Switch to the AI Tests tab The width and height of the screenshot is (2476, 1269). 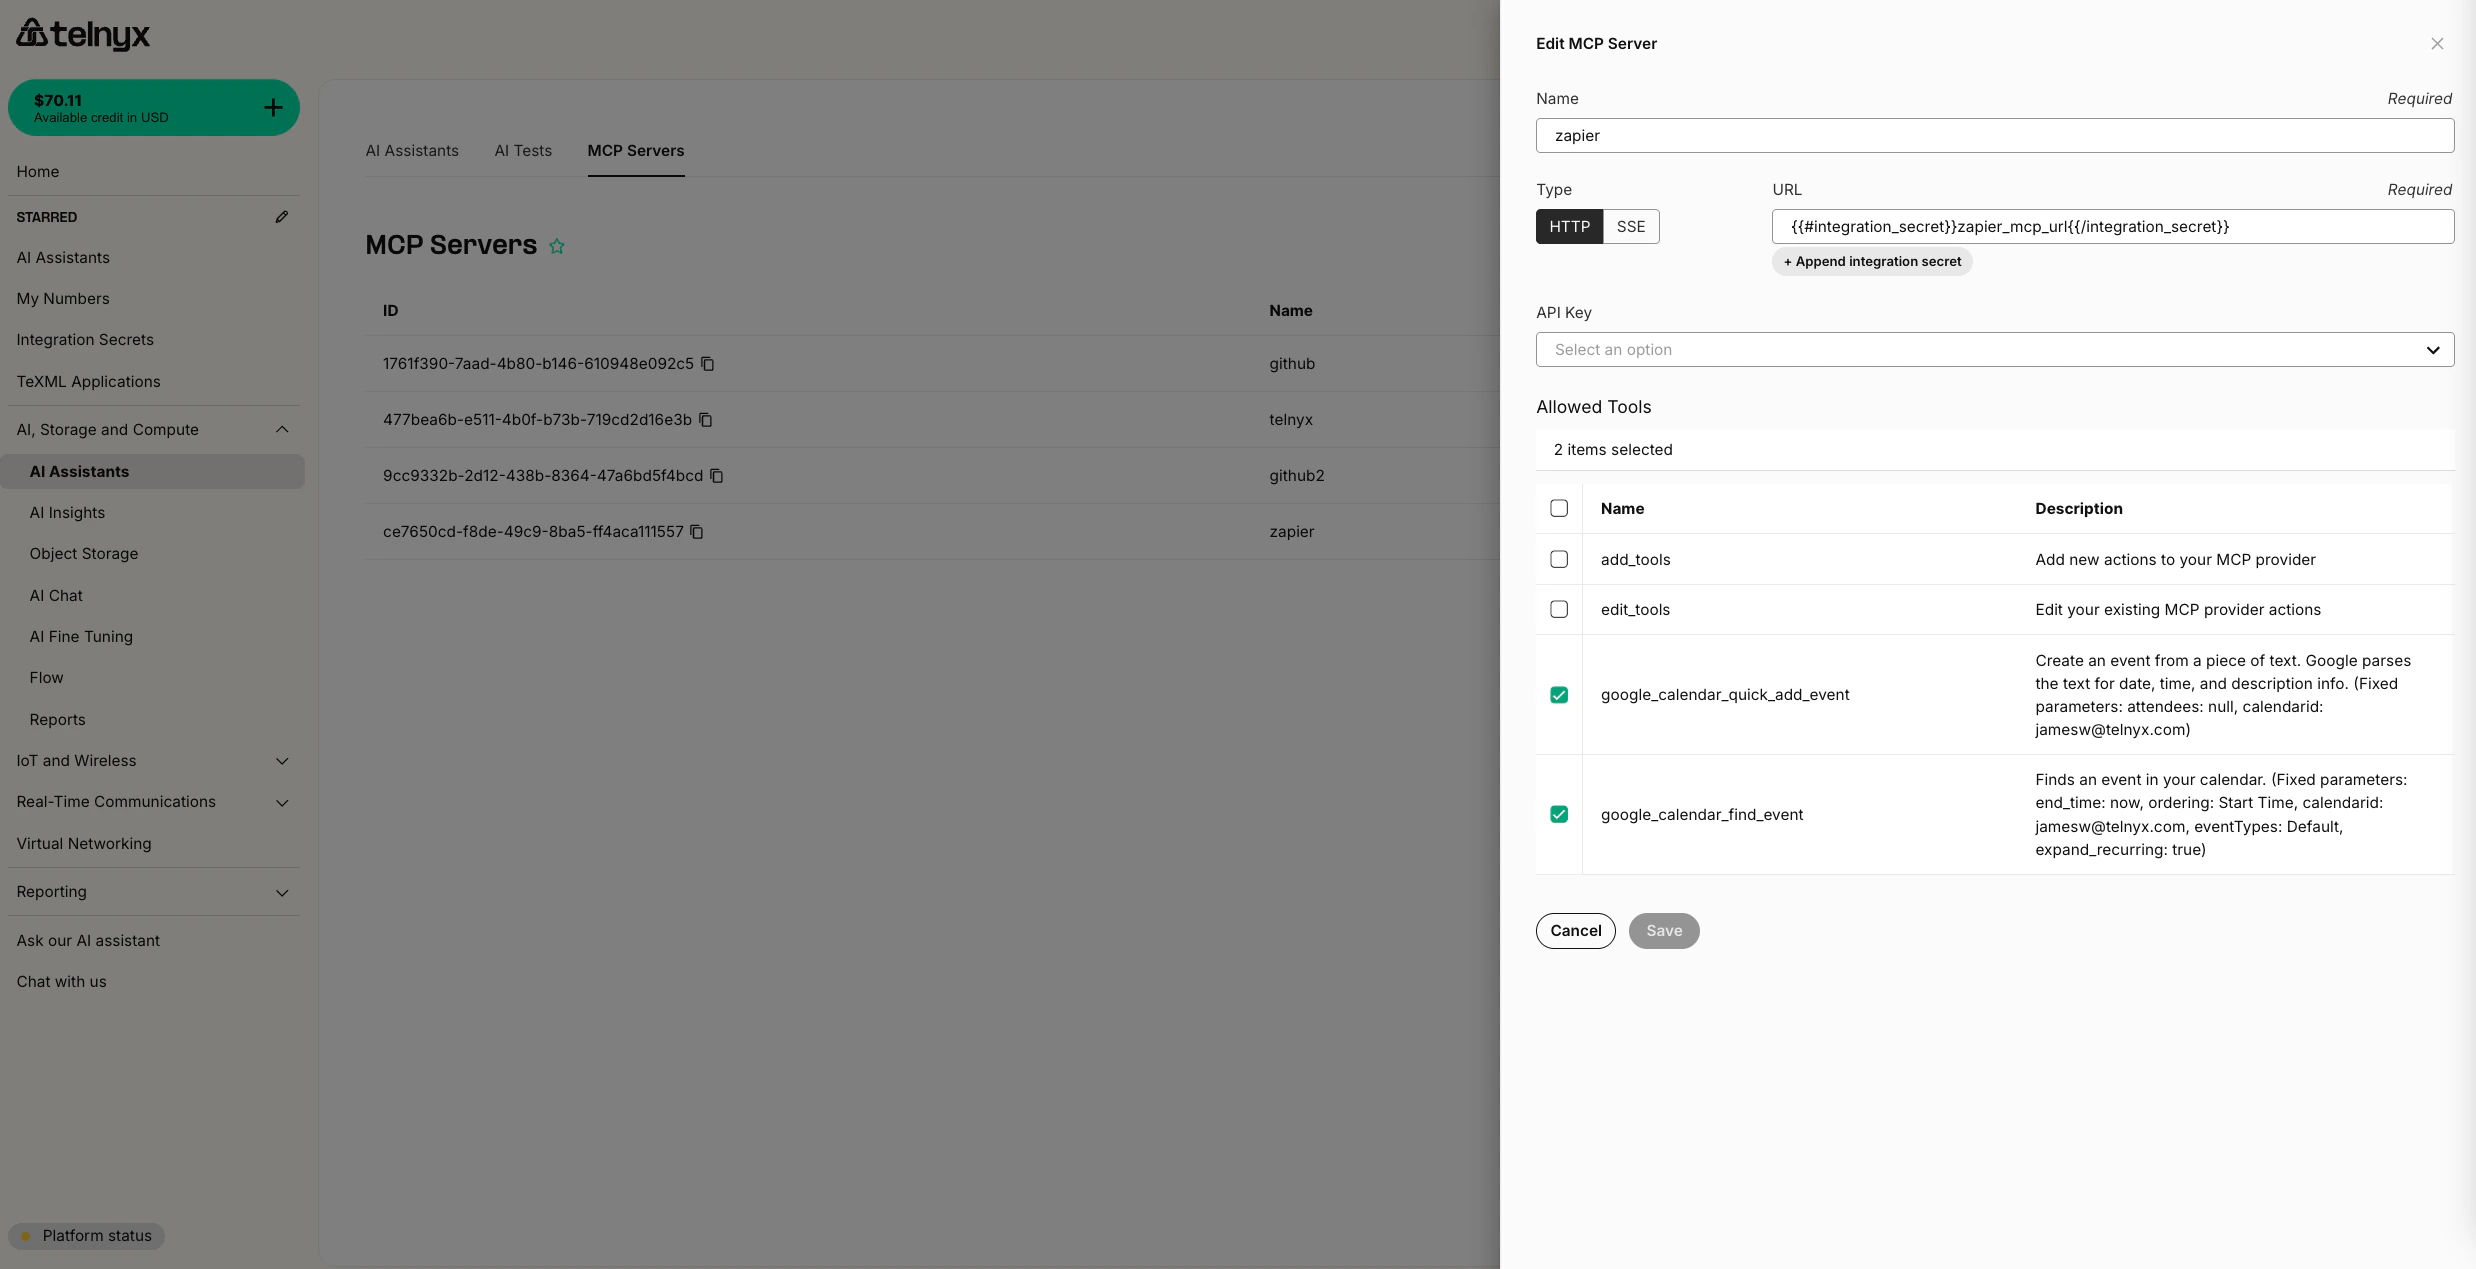pos(522,150)
